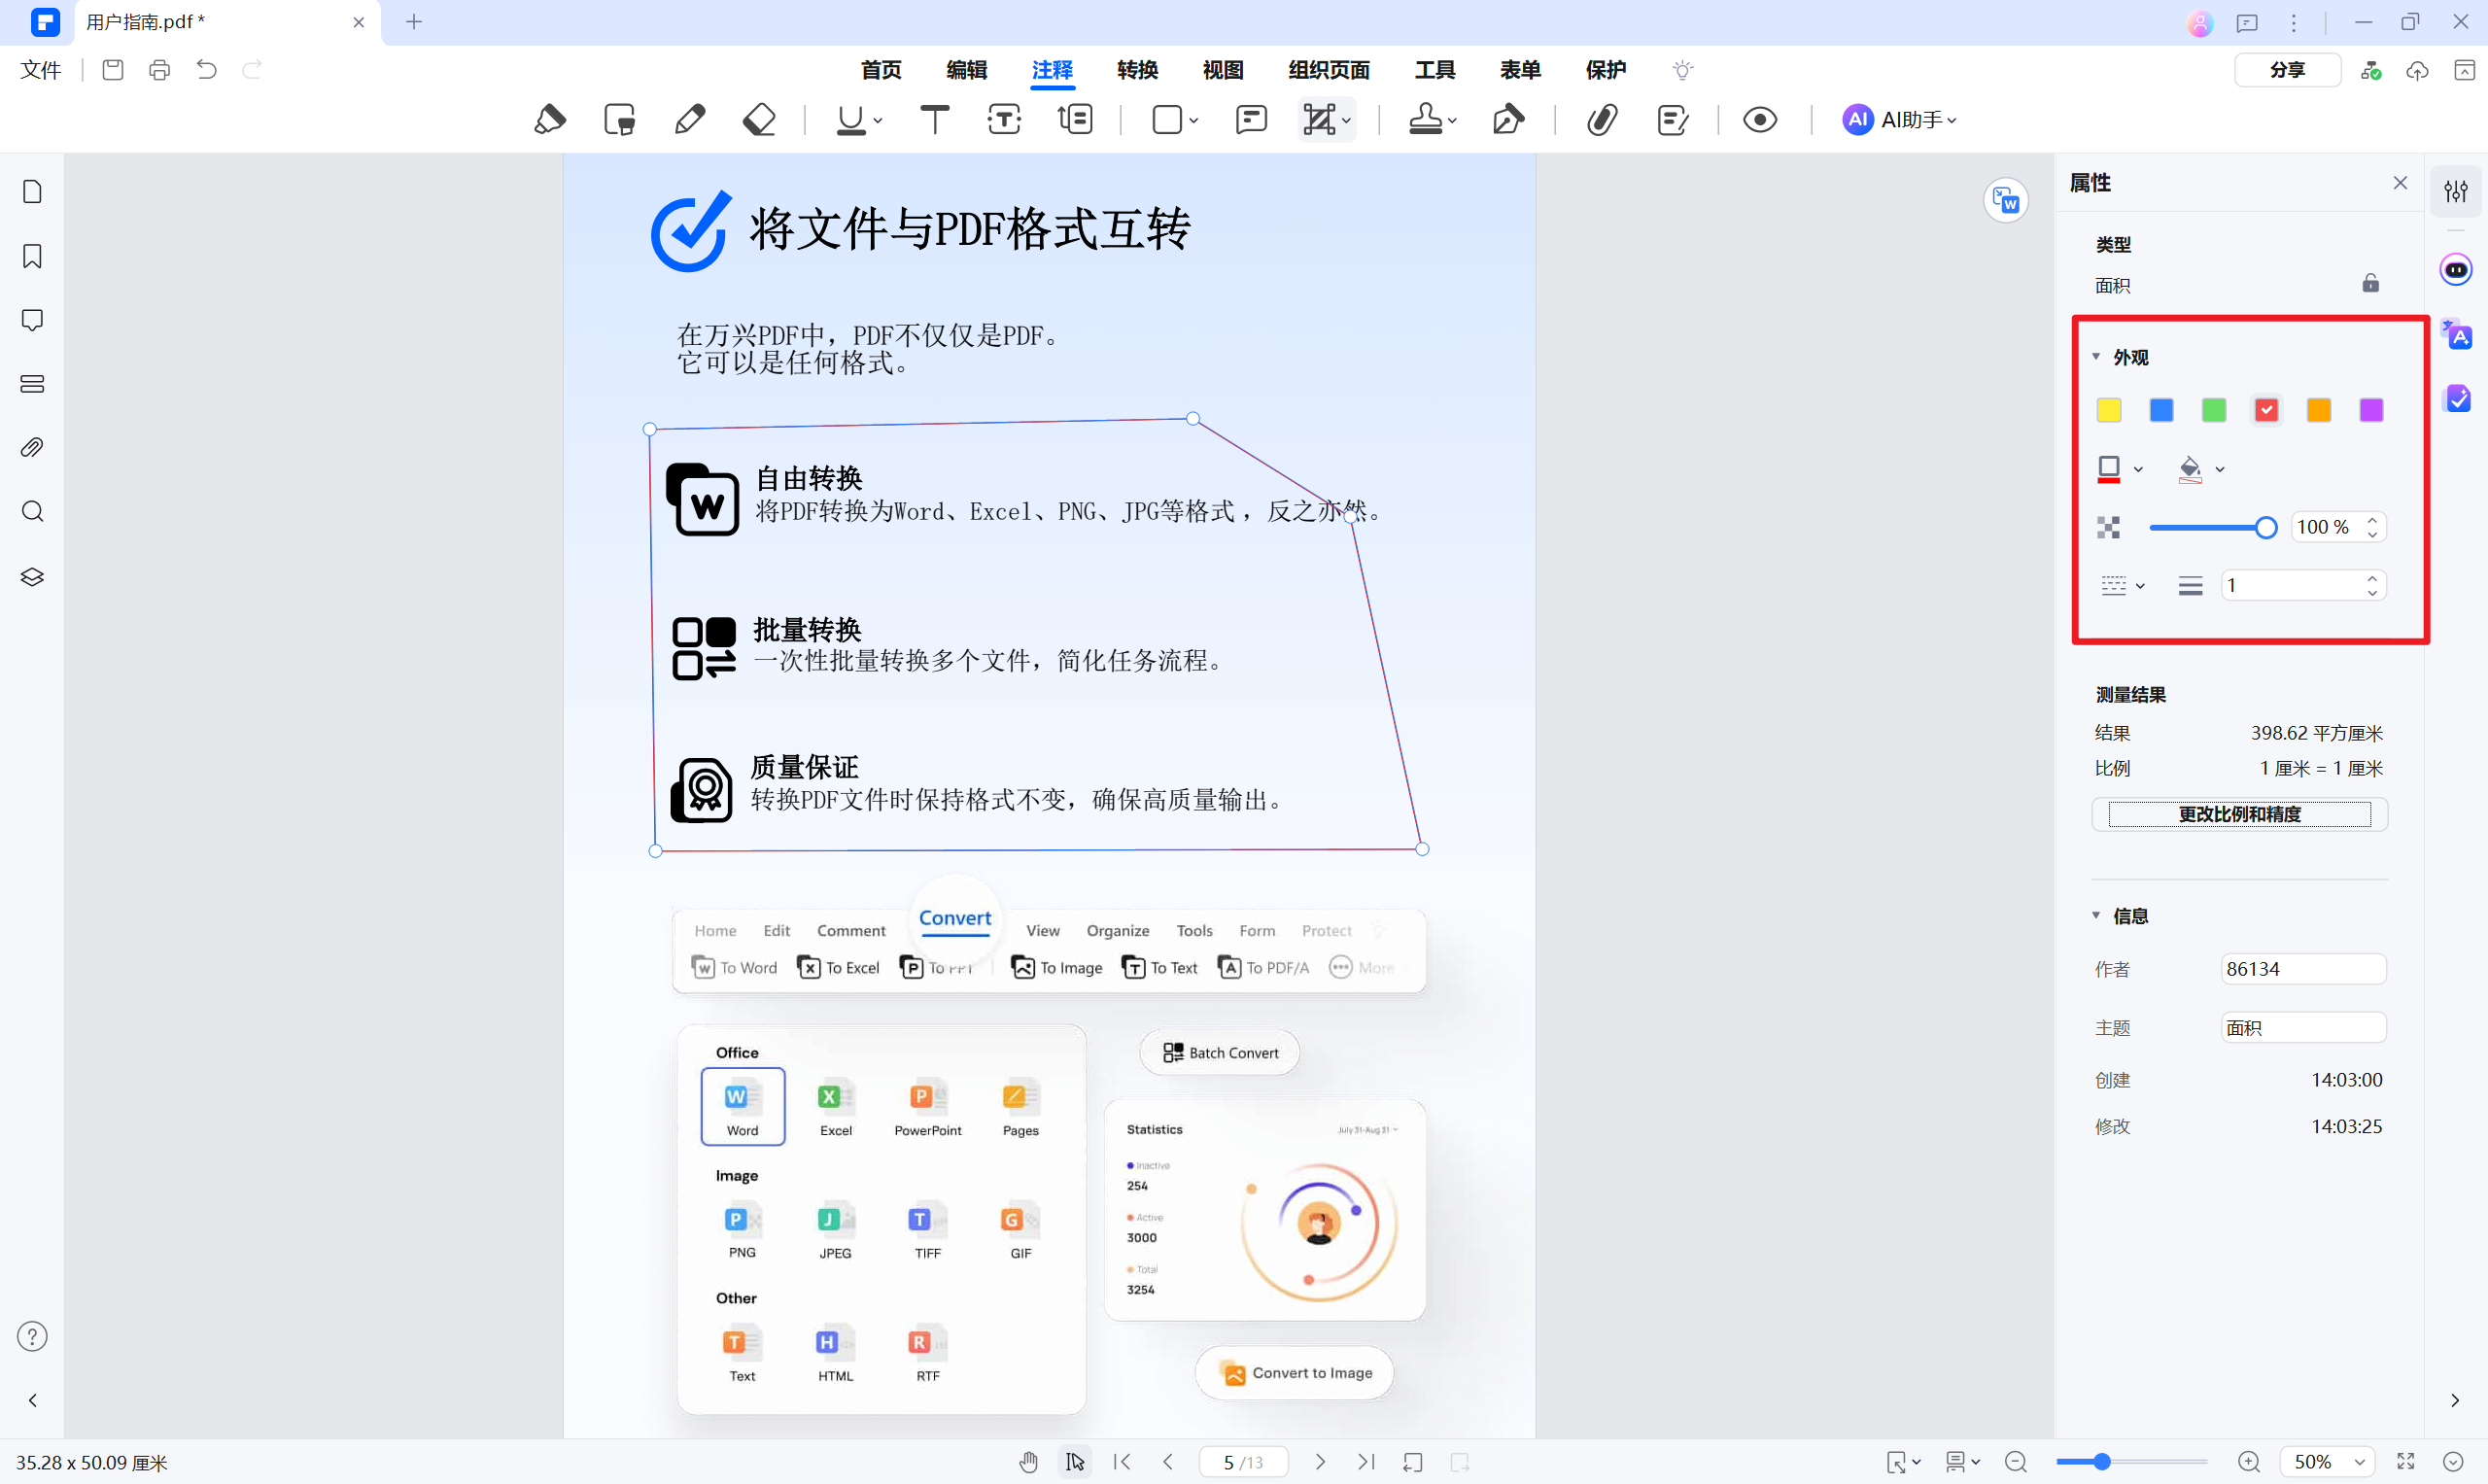Click the 分享 button
This screenshot has width=2488, height=1484.
pyautogui.click(x=2288, y=70)
